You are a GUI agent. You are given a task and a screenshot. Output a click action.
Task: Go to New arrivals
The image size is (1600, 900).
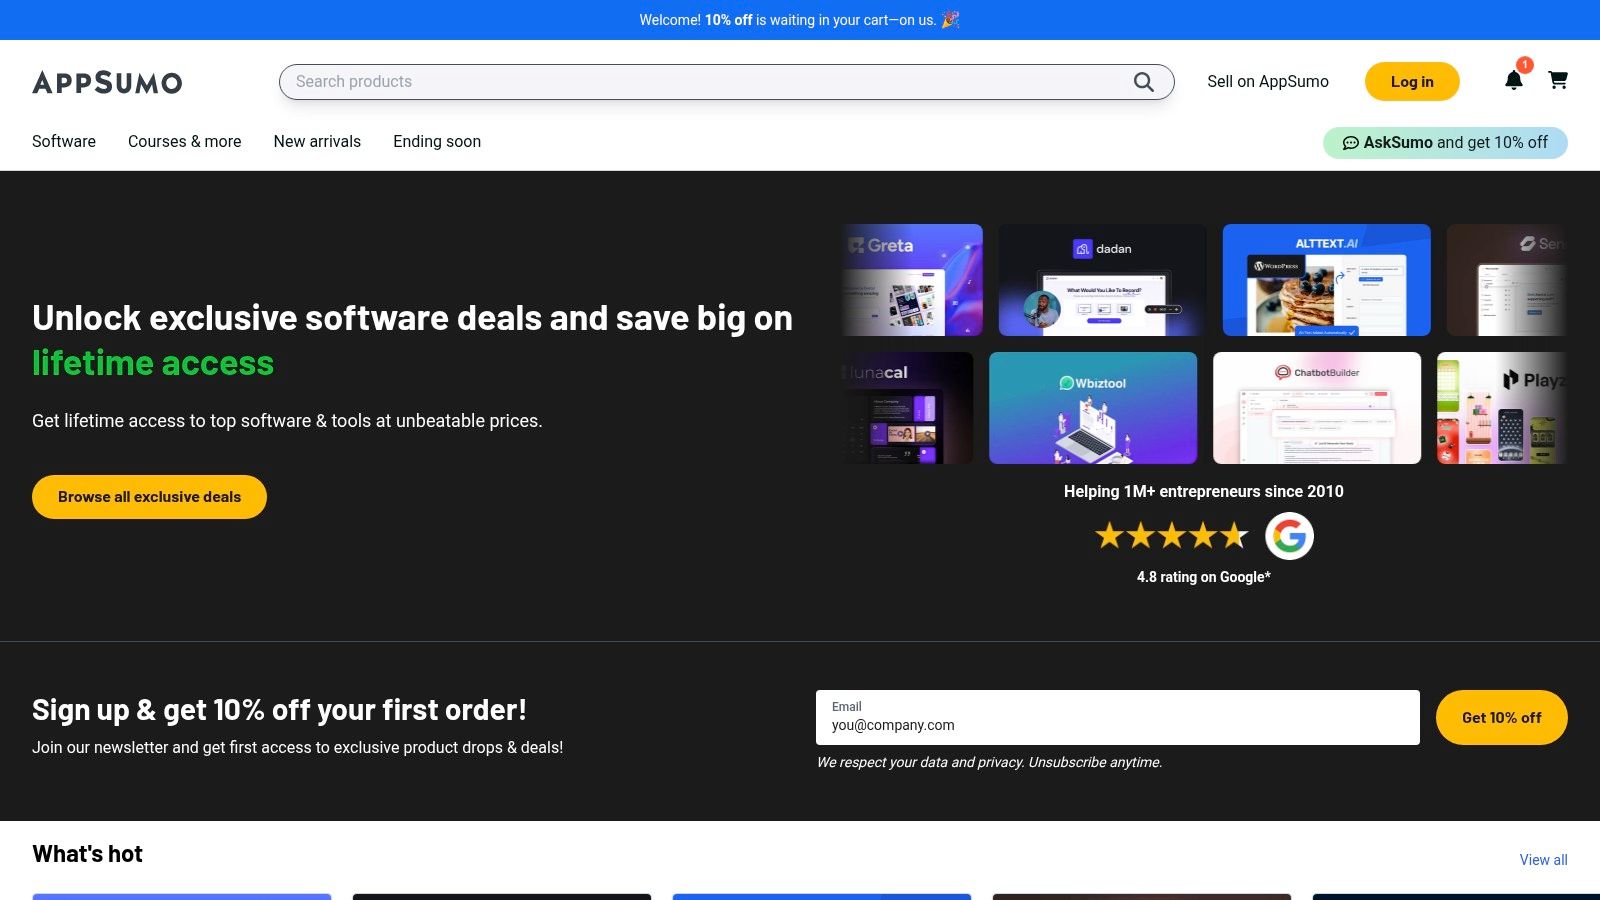point(317,141)
